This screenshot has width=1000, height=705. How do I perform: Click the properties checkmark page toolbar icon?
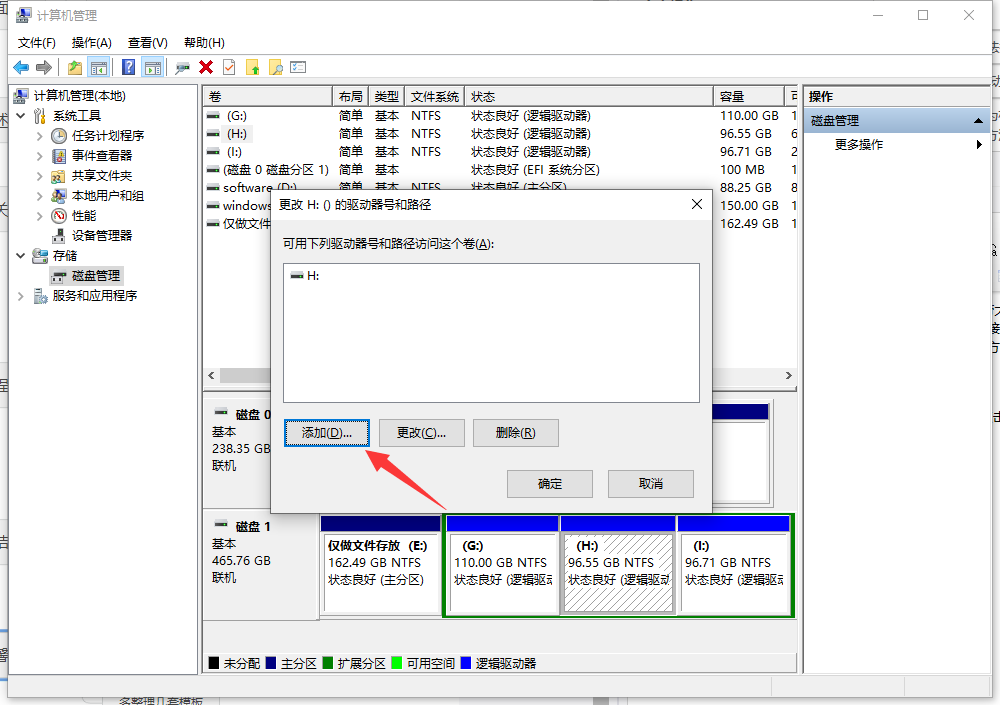pyautogui.click(x=229, y=67)
